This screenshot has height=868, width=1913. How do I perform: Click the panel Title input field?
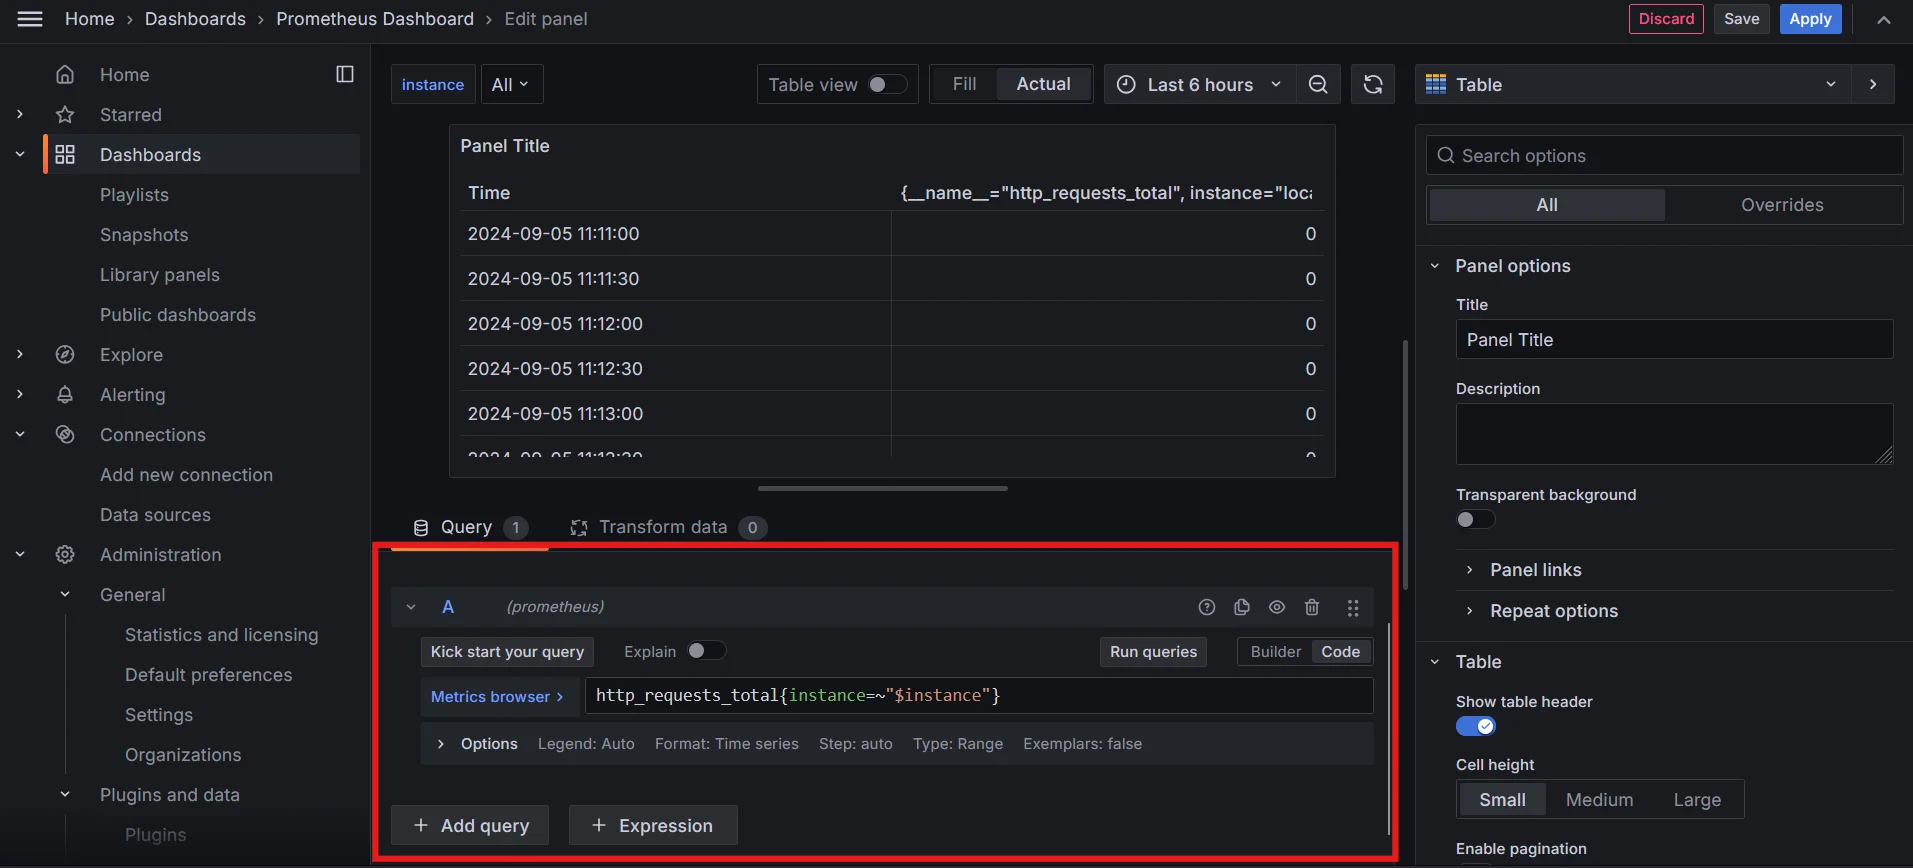pyautogui.click(x=1674, y=340)
